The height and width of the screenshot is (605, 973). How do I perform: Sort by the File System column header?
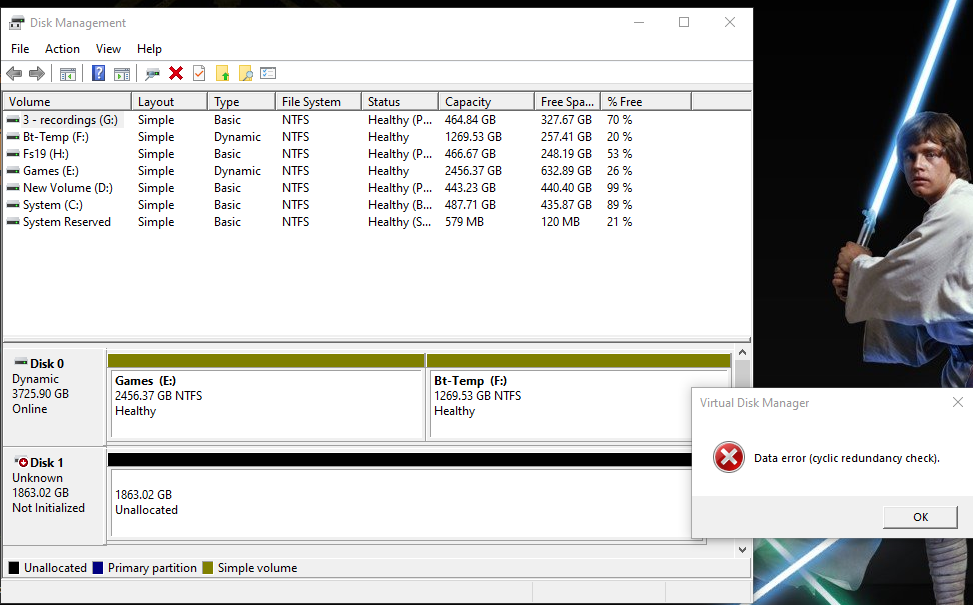[318, 102]
